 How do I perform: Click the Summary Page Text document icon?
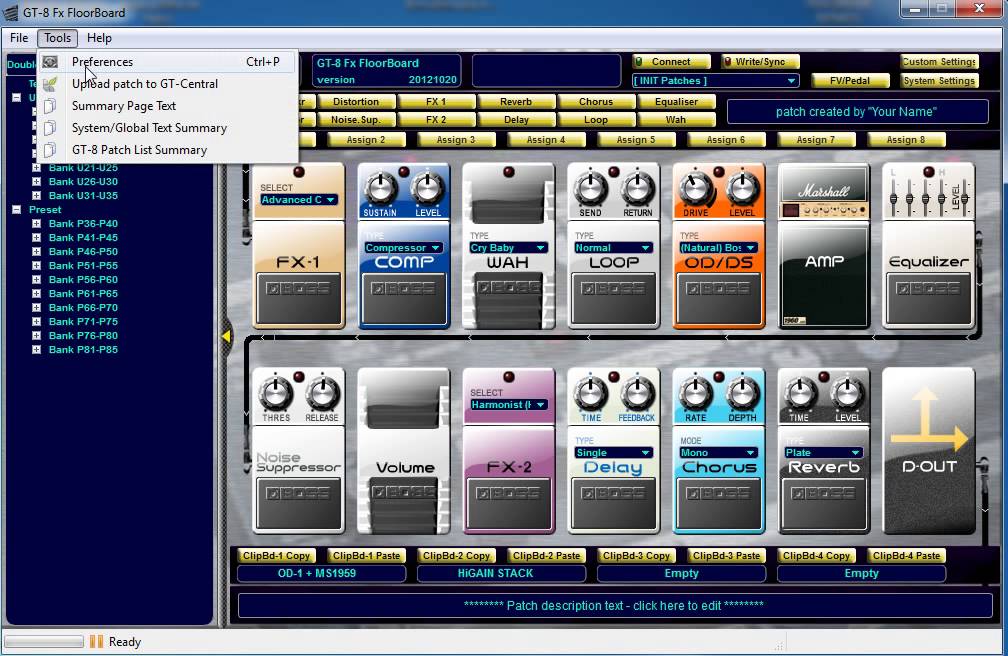(x=50, y=105)
